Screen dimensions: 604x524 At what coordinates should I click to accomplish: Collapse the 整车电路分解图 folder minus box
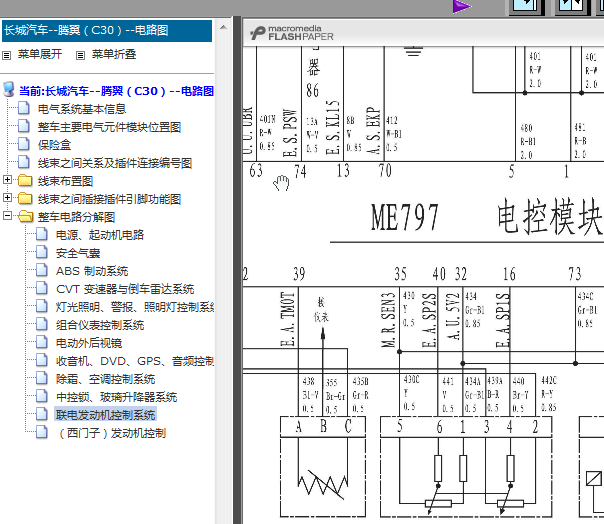(7, 215)
